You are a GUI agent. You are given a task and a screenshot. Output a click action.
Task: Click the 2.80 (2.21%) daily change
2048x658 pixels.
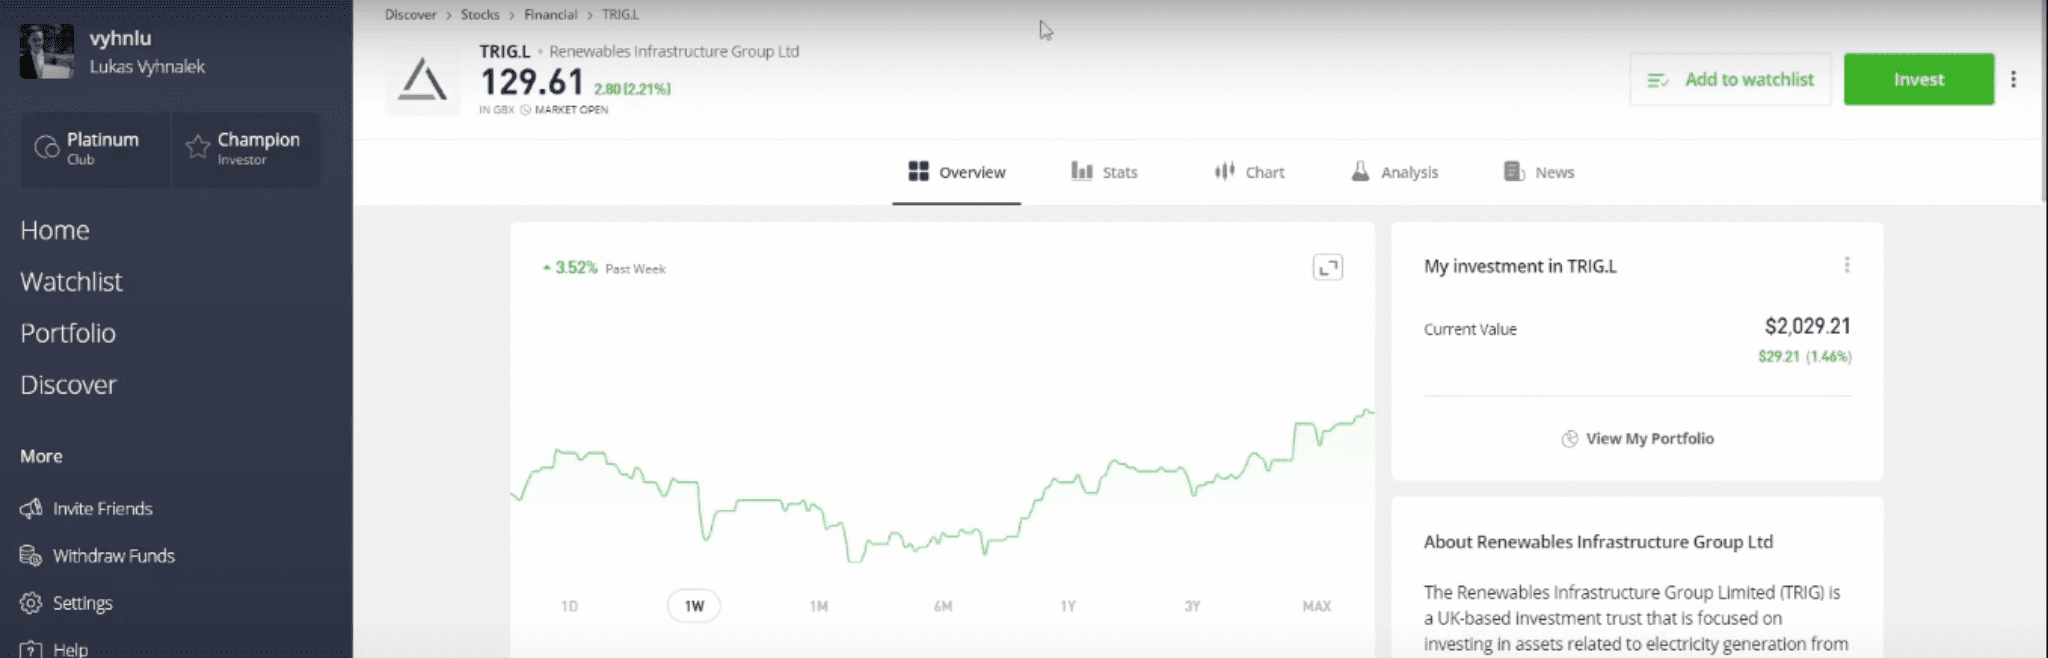(632, 89)
